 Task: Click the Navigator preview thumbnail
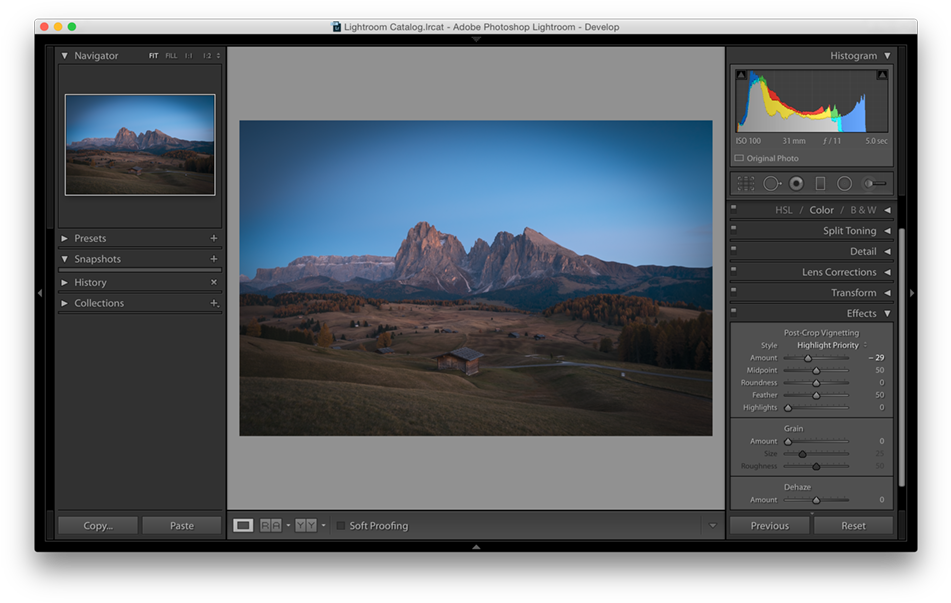click(140, 144)
